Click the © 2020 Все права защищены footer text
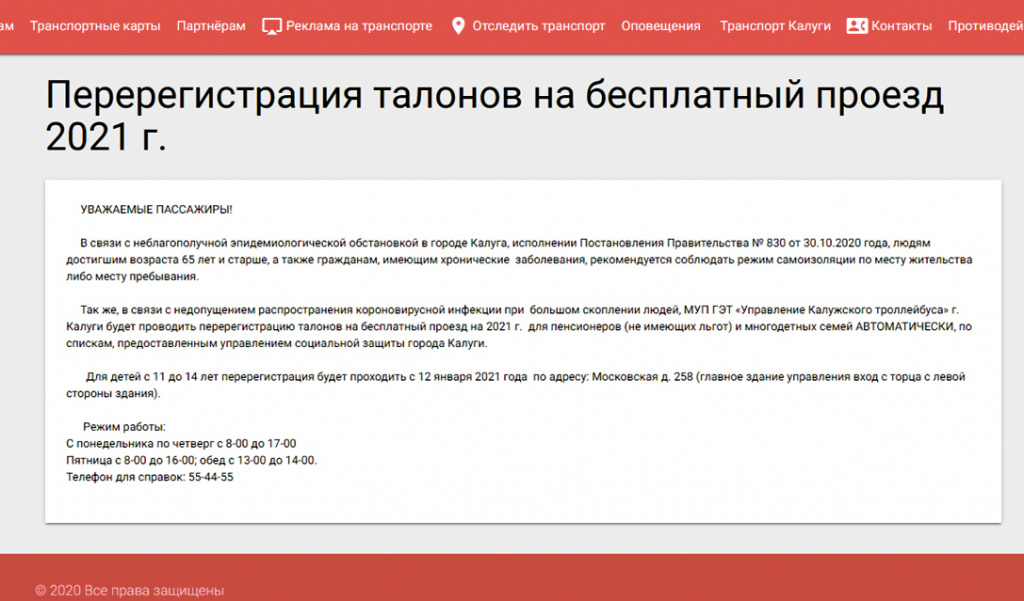The height and width of the screenshot is (601, 1024). click(129, 590)
